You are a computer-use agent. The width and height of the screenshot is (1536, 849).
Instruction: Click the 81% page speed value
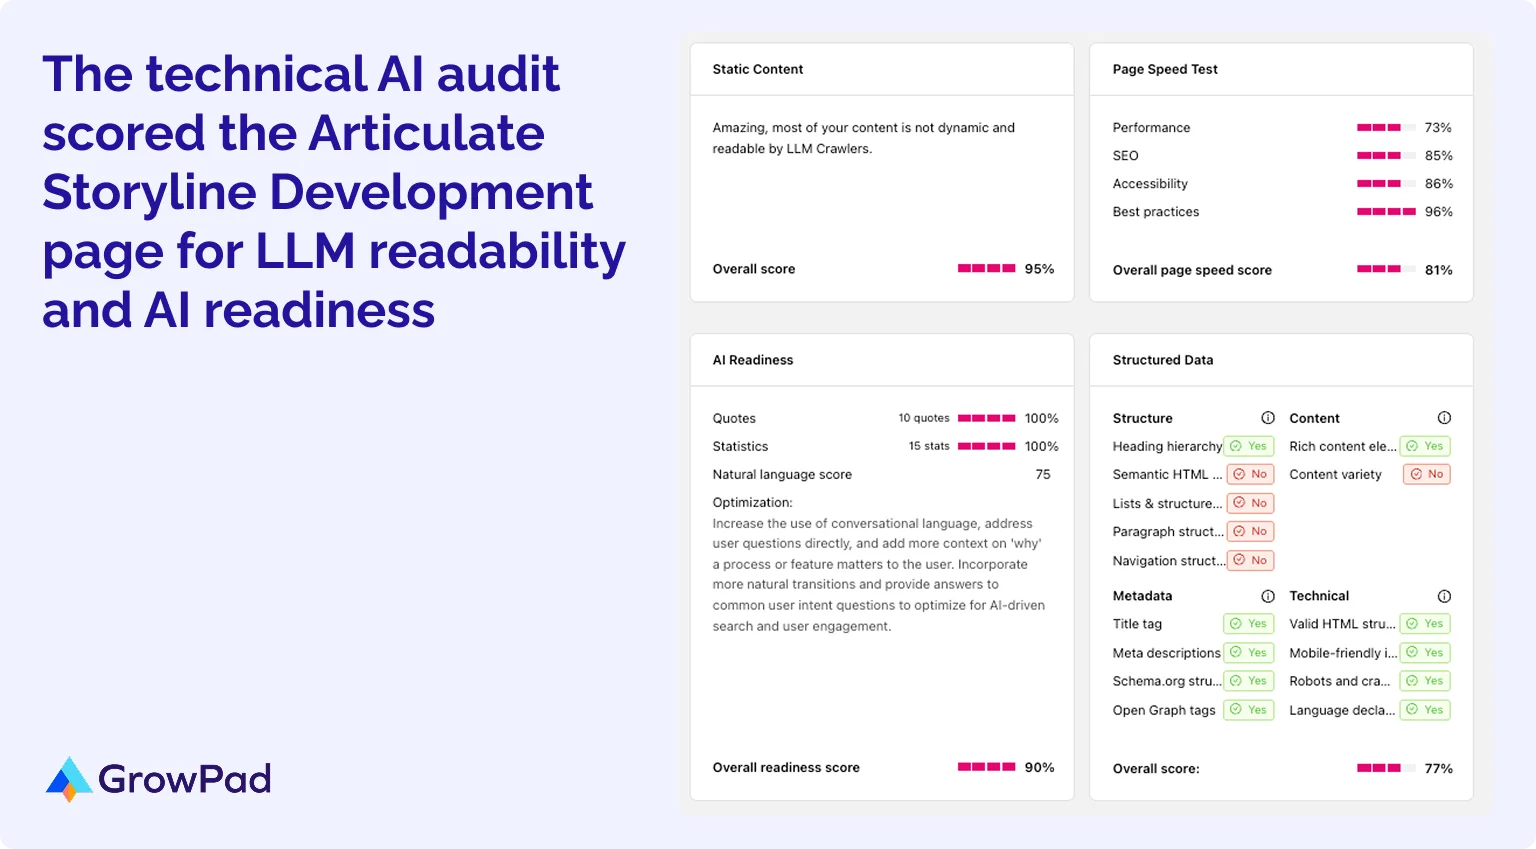click(x=1438, y=270)
